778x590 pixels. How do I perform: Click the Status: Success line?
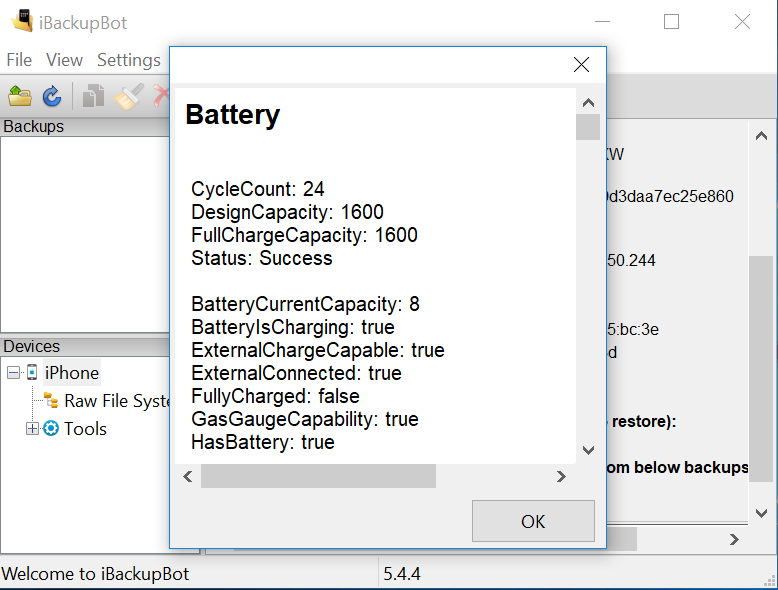(261, 258)
